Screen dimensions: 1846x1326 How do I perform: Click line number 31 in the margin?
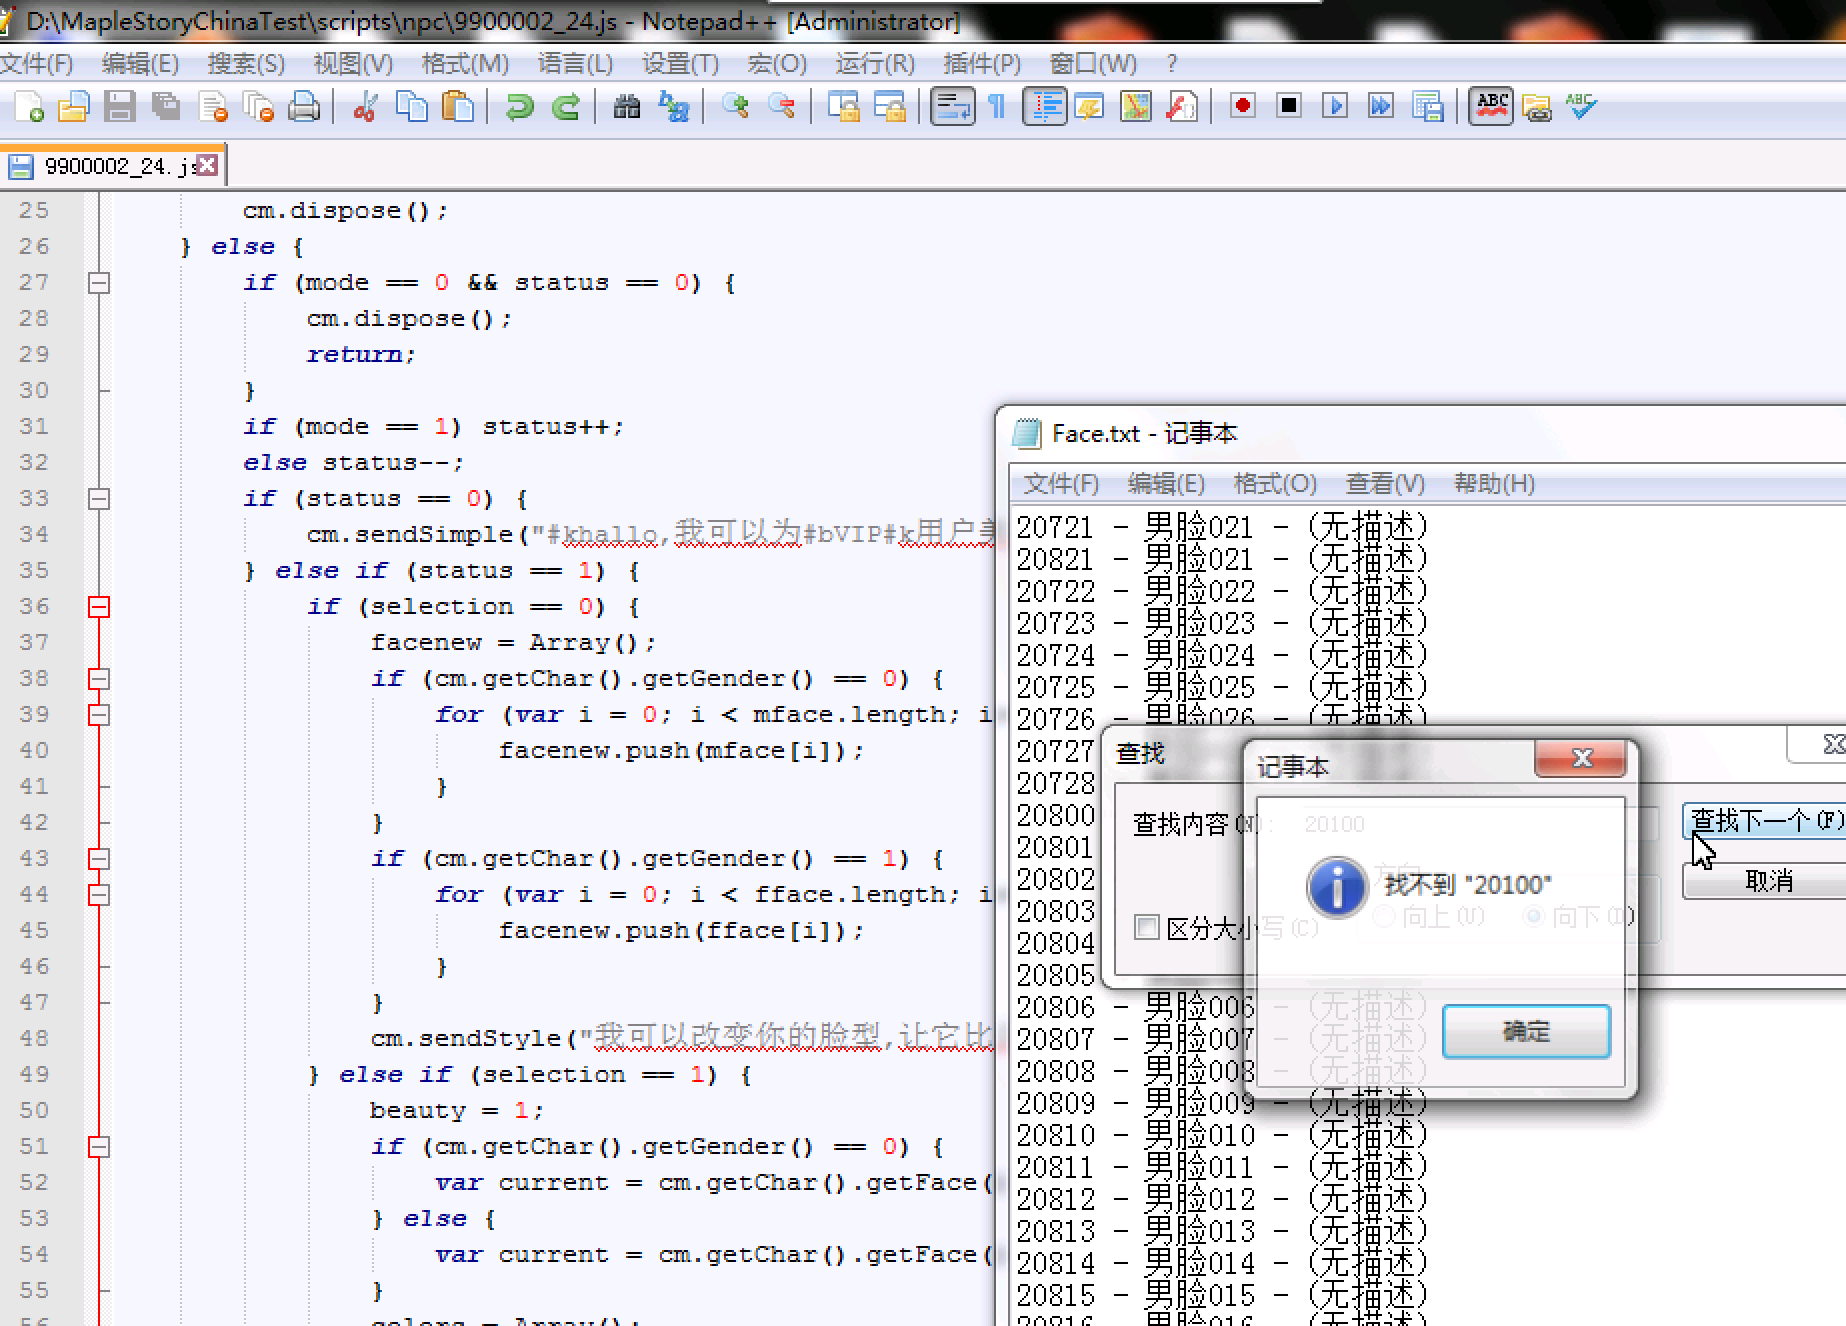(34, 427)
